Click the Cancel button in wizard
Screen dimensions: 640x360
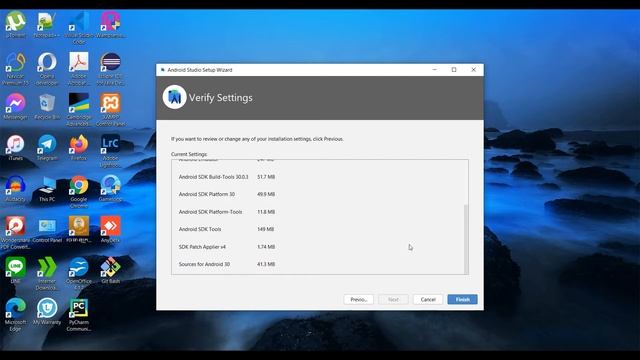[x=428, y=299]
